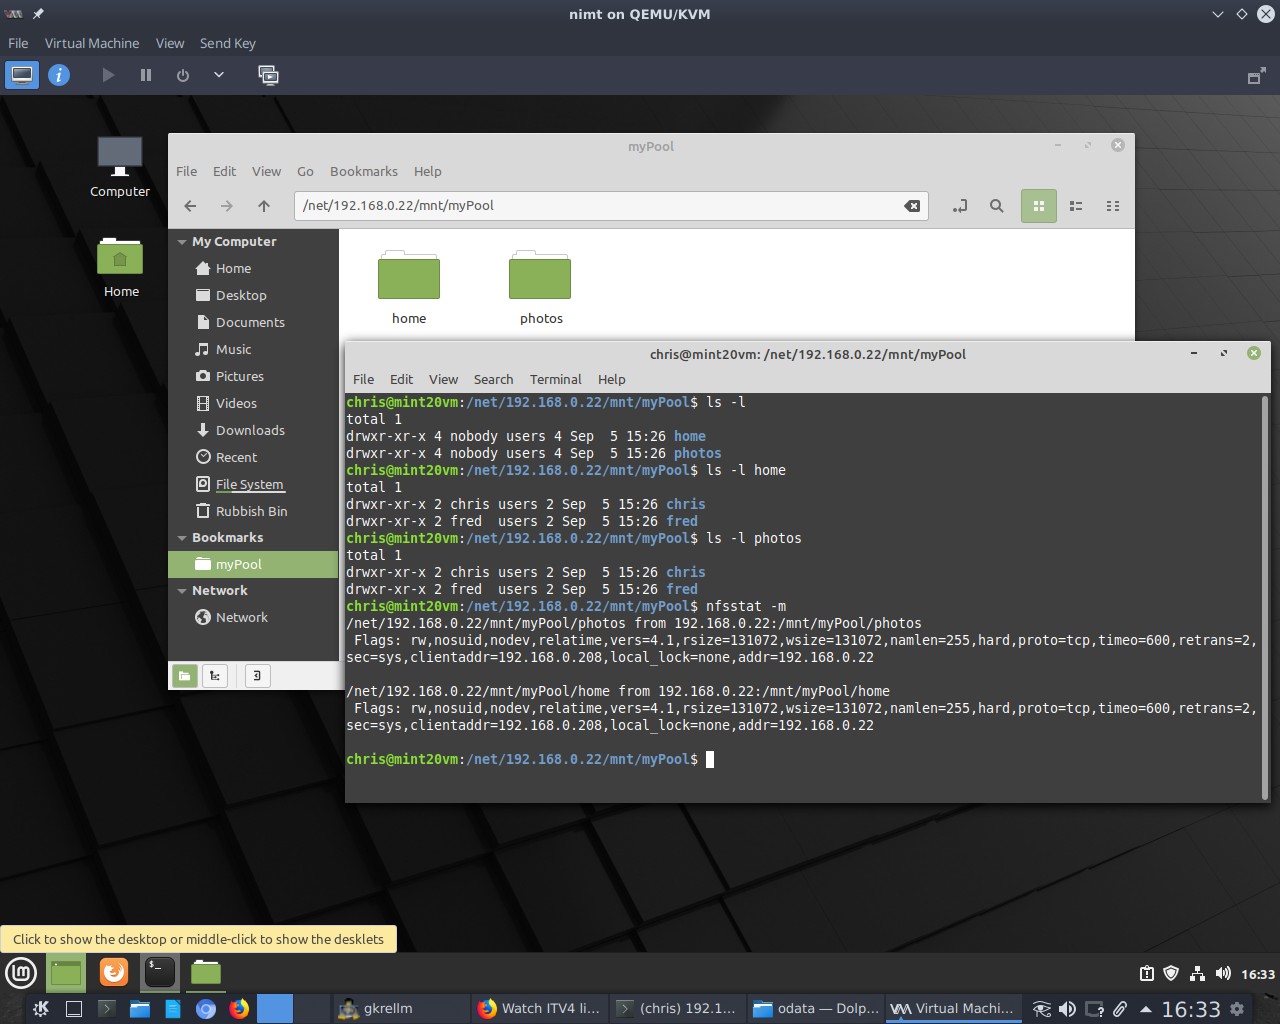Collapse the Network sidebar section
This screenshot has height=1024, width=1280.
(182, 591)
